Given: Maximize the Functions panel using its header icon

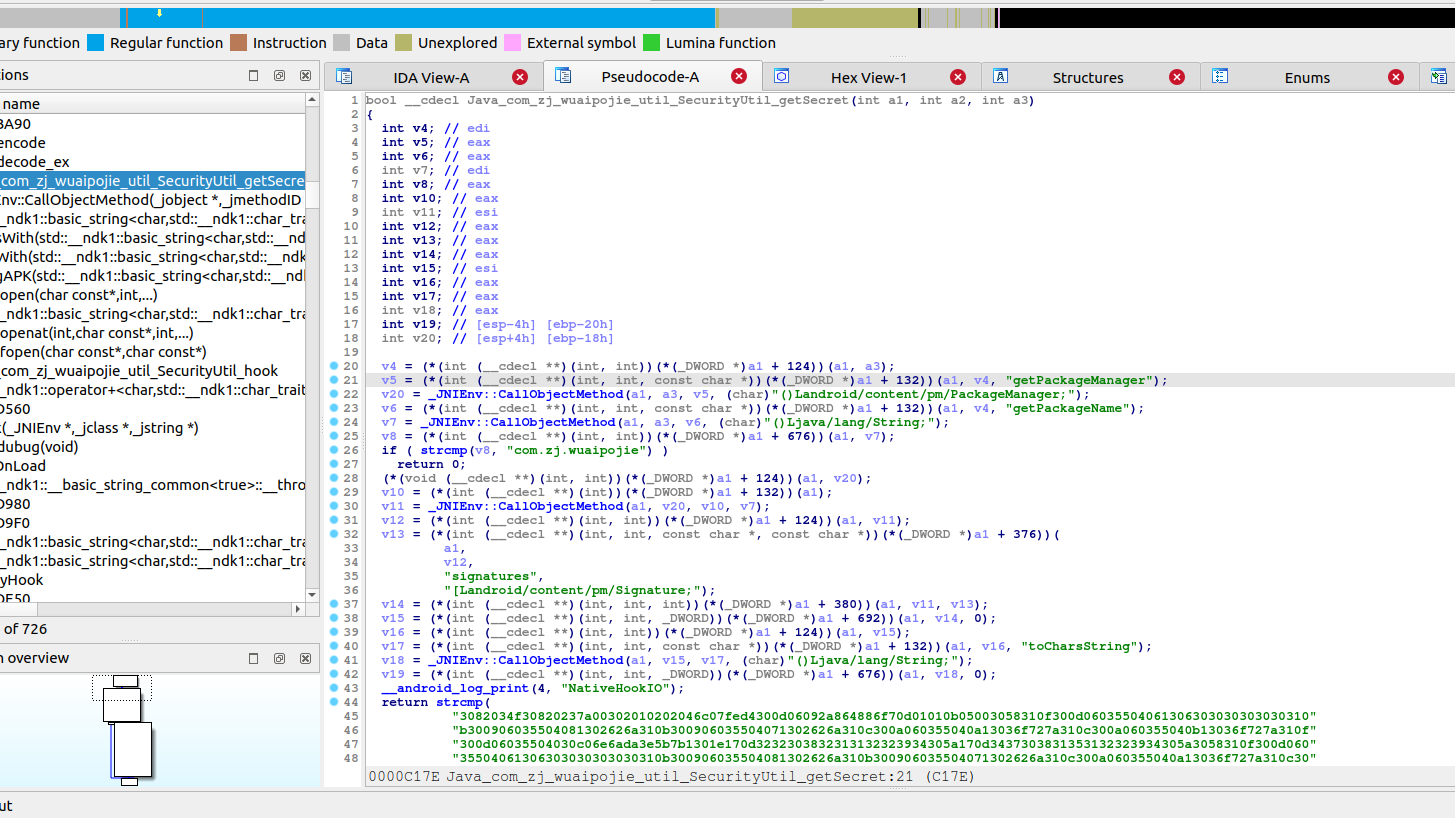Looking at the screenshot, I should point(254,75).
